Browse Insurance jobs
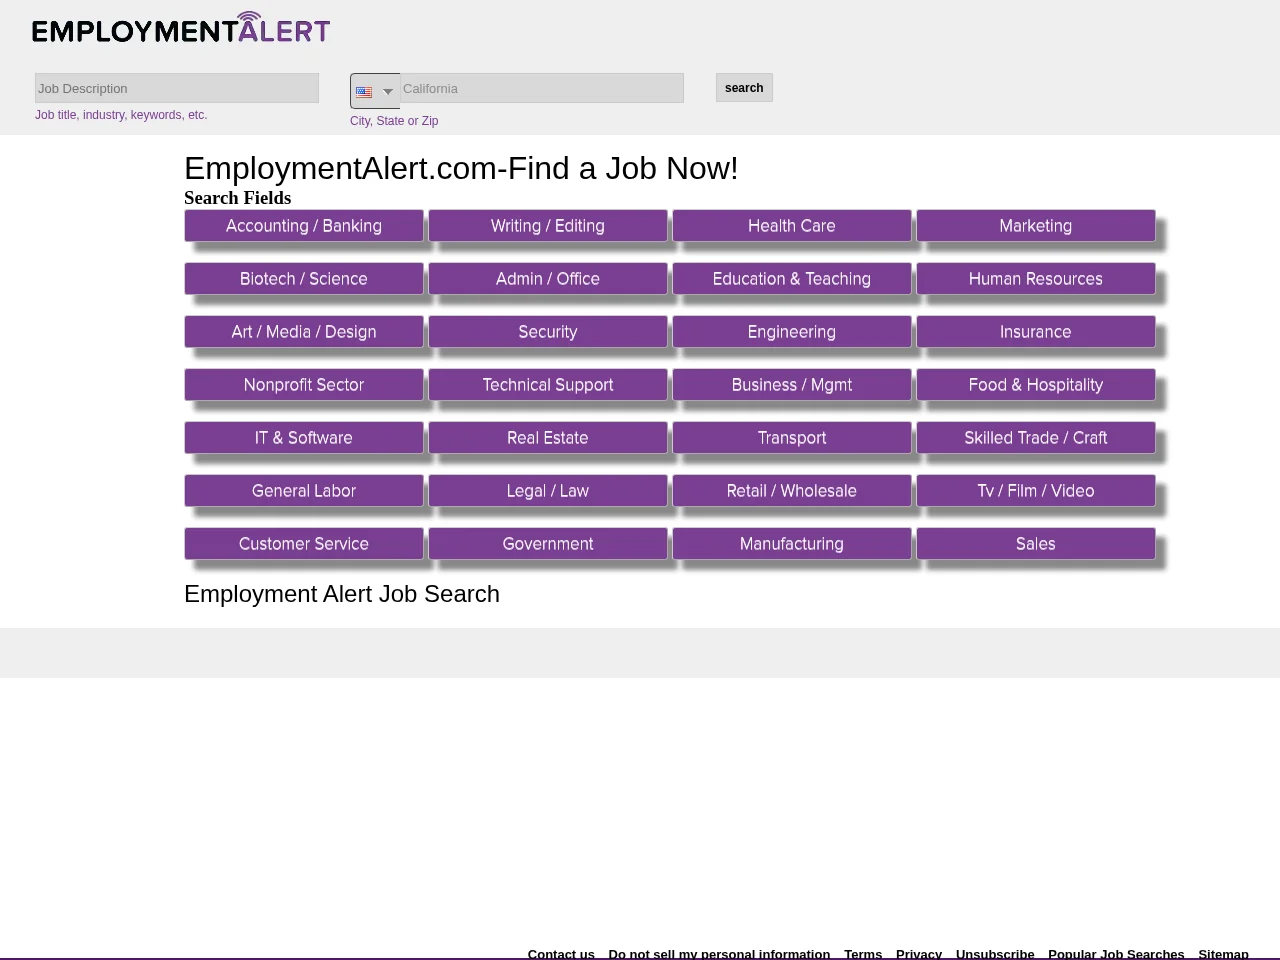Viewport: 1280px width, 960px height. (x=1036, y=332)
